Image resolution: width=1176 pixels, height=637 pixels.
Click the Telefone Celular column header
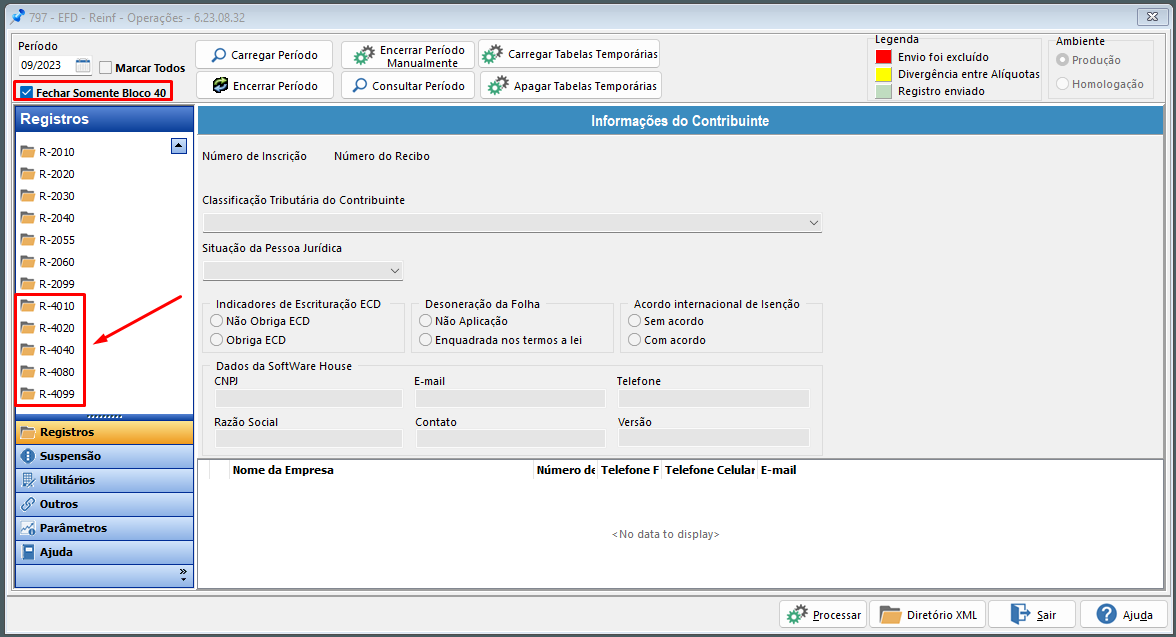point(710,470)
